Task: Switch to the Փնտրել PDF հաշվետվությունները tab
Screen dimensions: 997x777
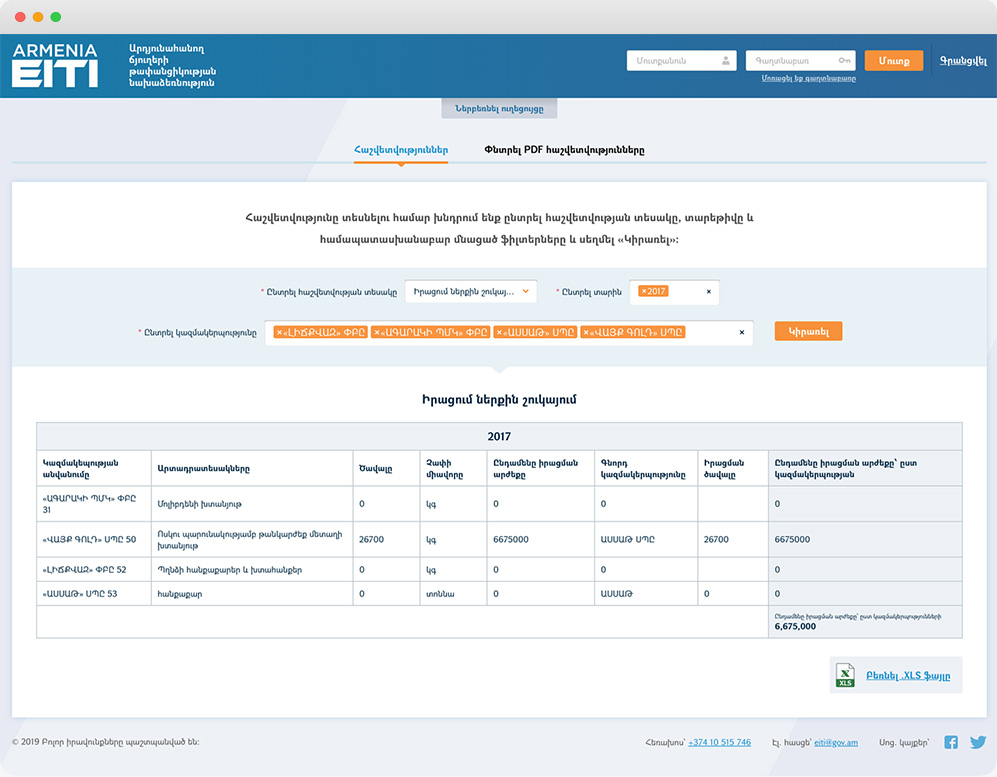Action: tap(564, 150)
